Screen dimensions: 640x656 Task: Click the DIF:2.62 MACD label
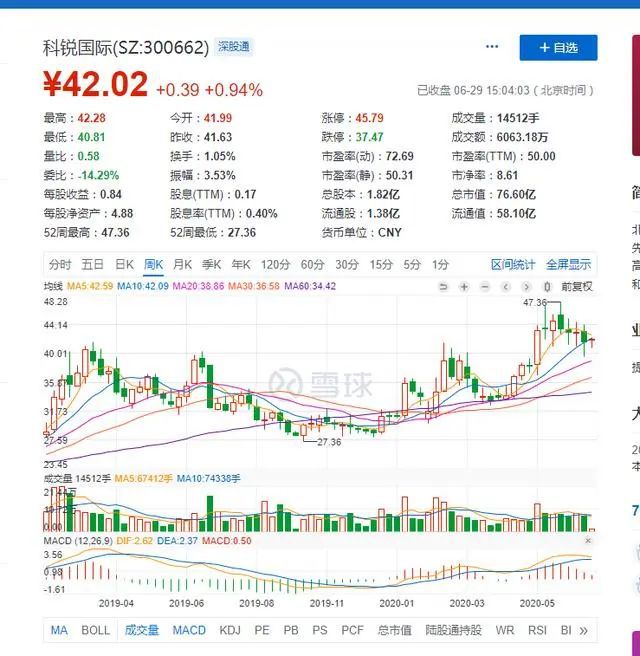(x=134, y=541)
